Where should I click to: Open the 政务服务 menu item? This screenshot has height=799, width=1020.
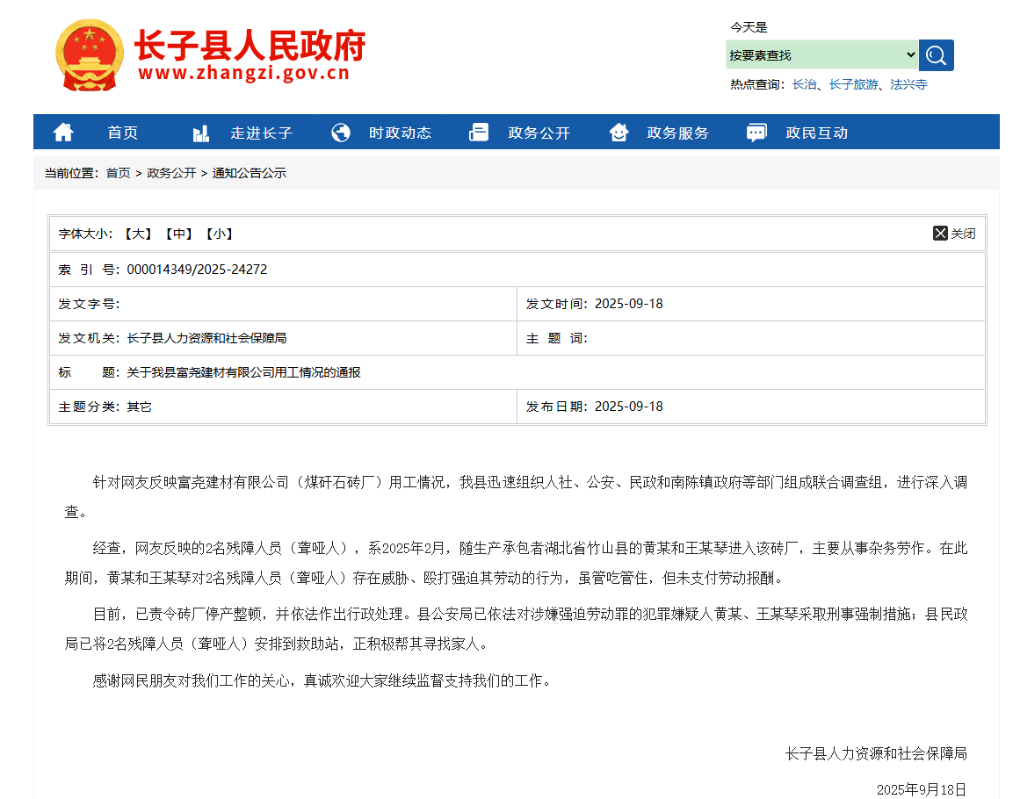point(677,133)
